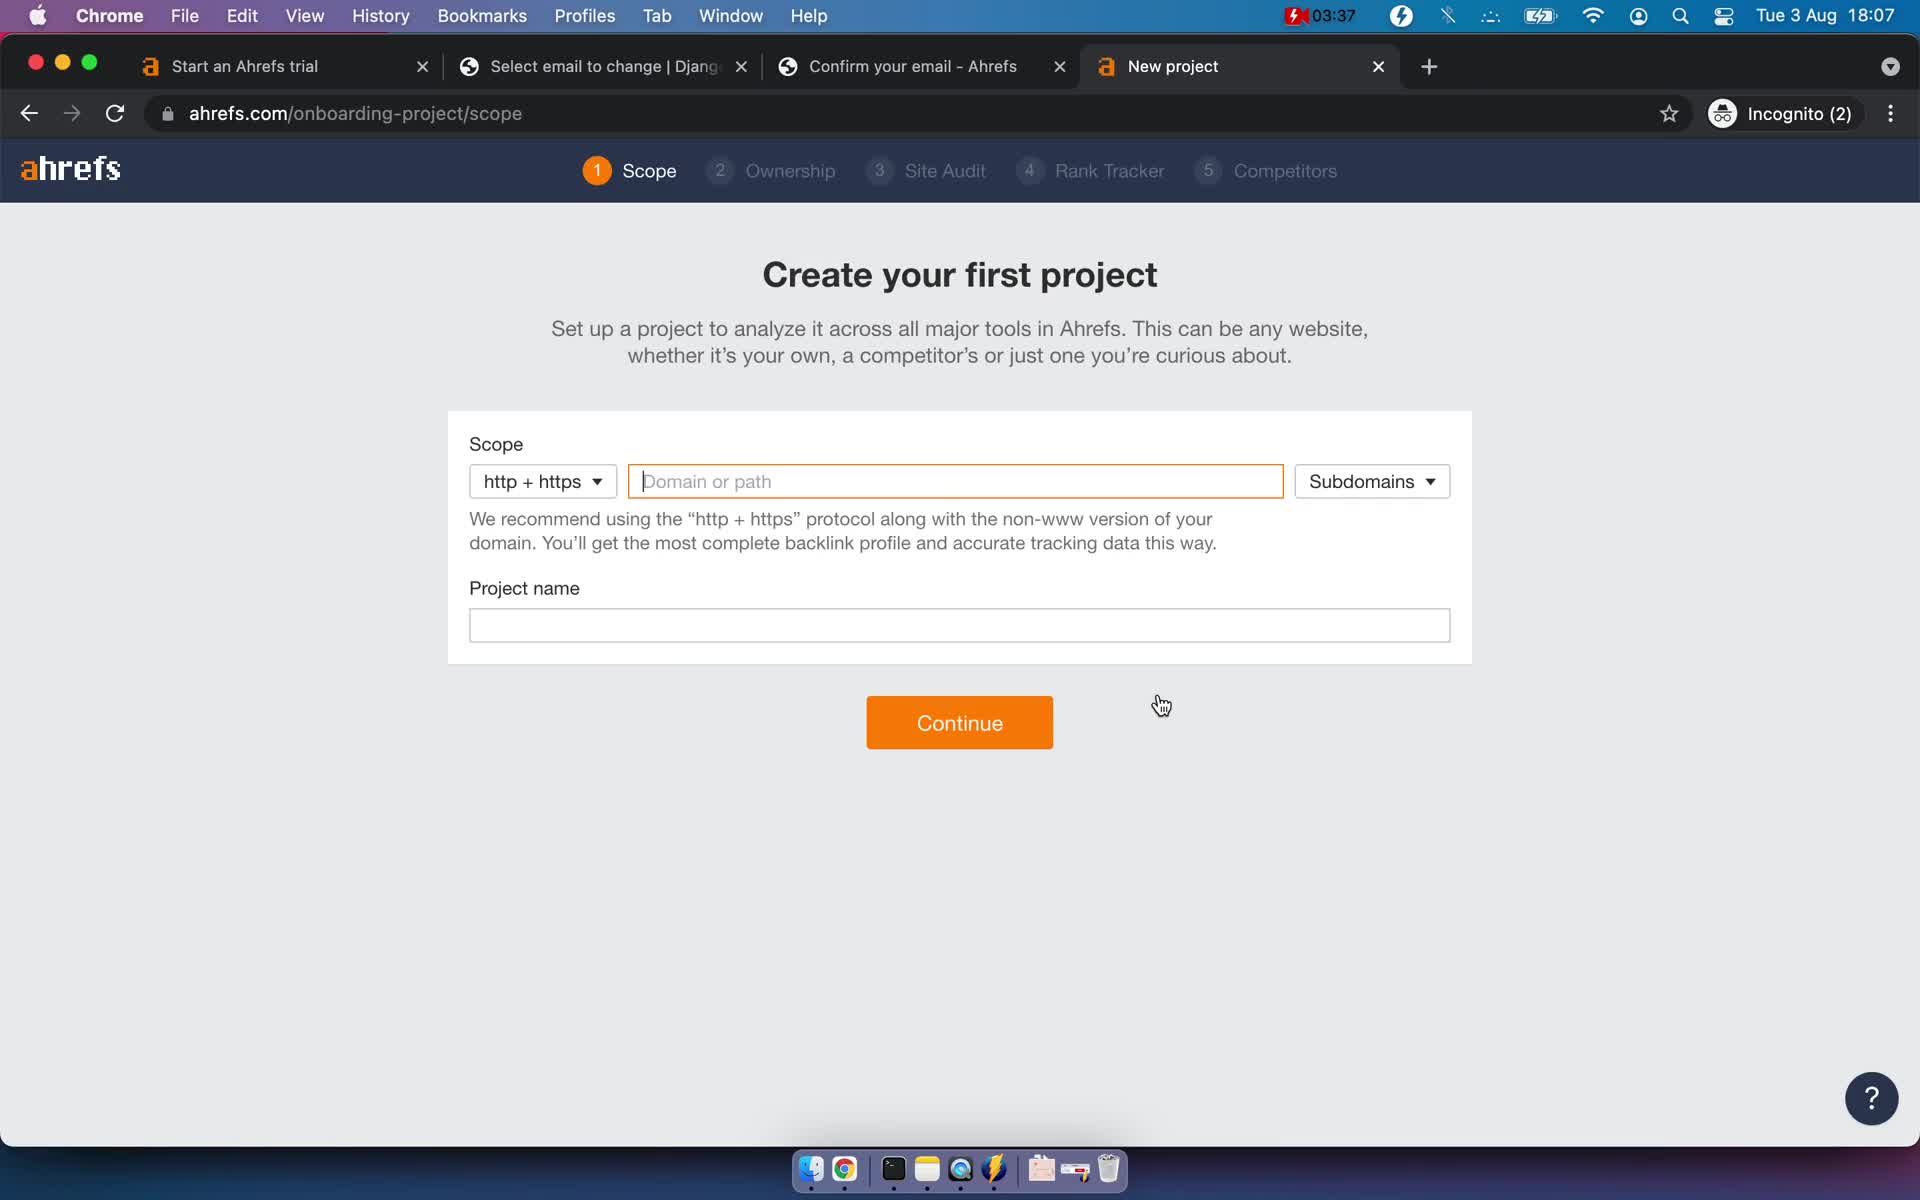Viewport: 1920px width, 1200px height.
Task: Click the Project name input field
Action: (959, 625)
